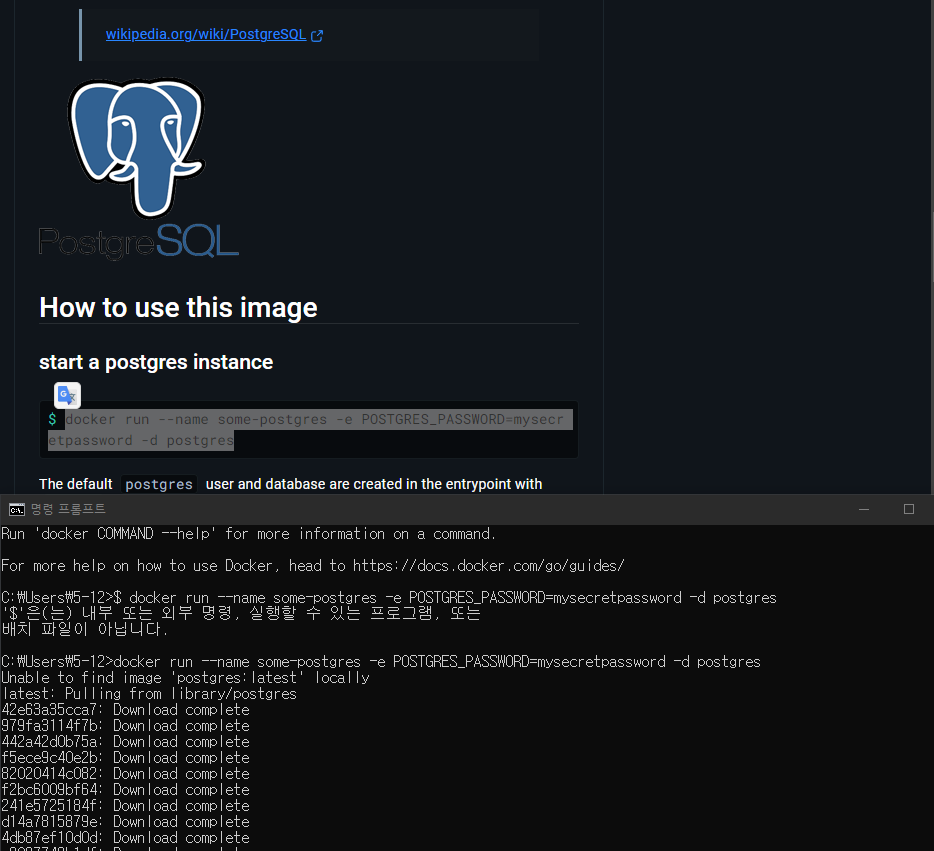Click the layer line '979fa3114f7b: Download complete'
The height and width of the screenshot is (851, 934).
126,726
